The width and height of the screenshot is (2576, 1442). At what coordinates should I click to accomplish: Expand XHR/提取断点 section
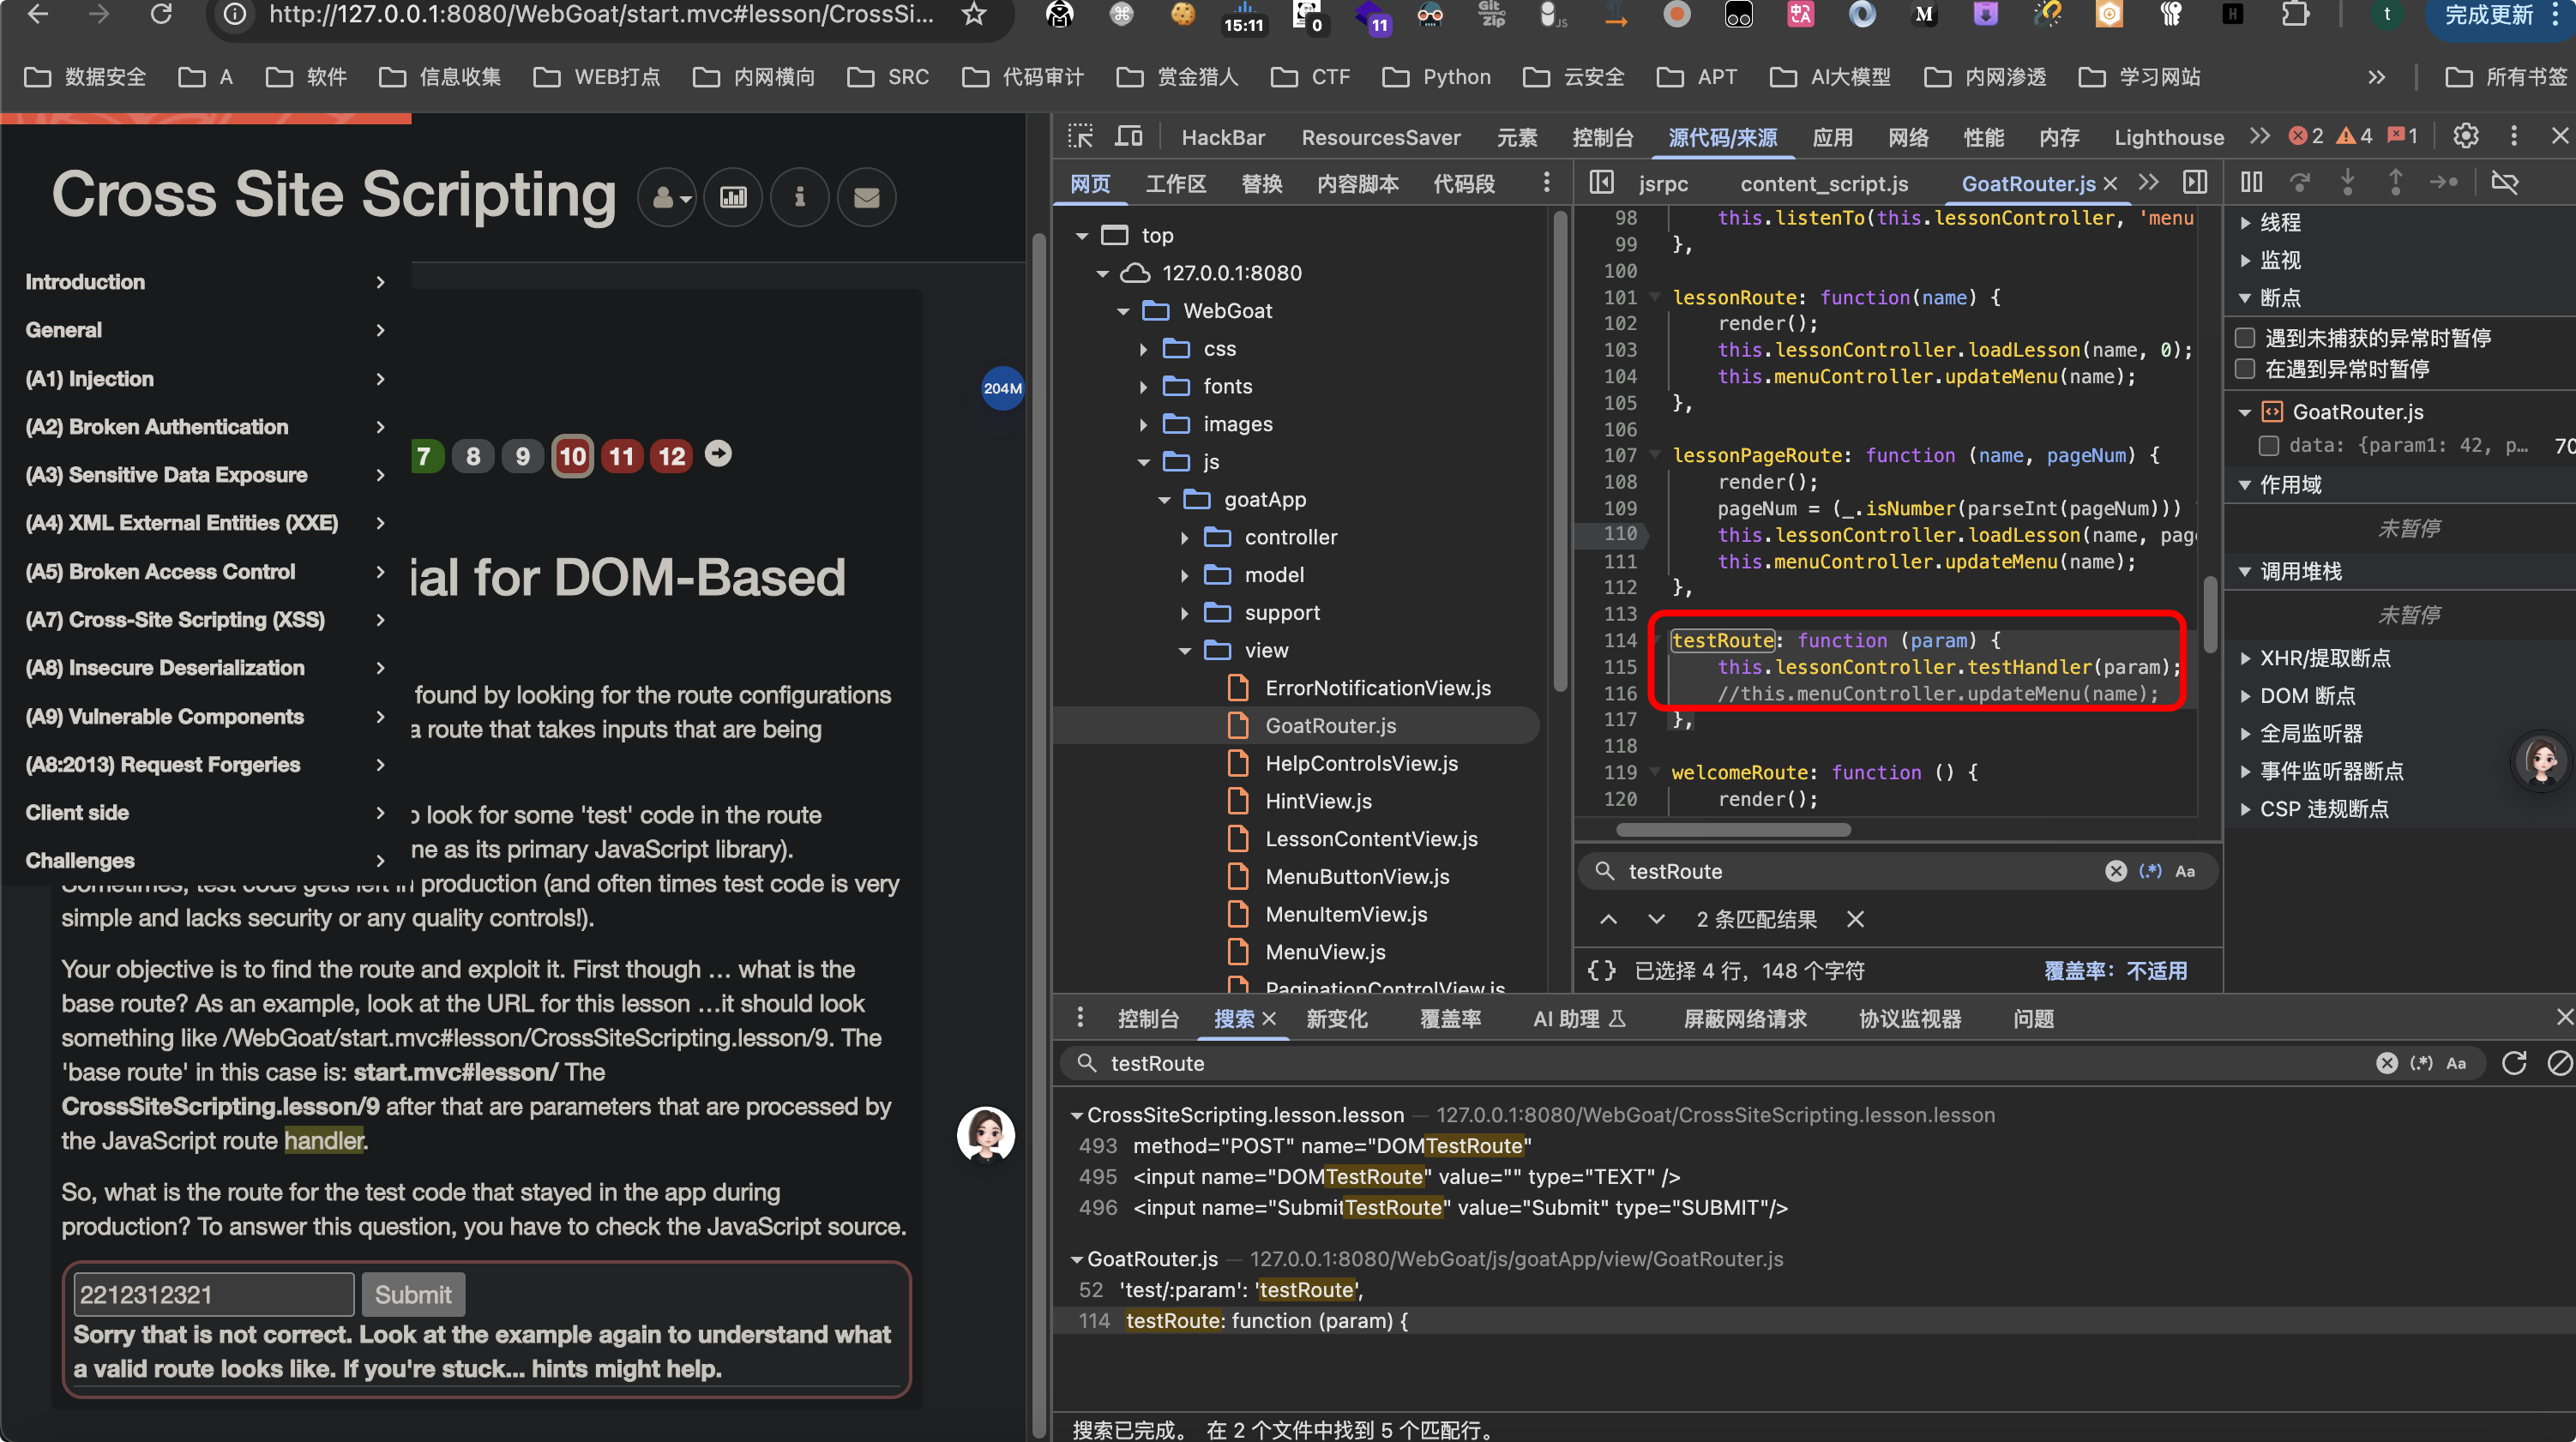coord(2325,658)
